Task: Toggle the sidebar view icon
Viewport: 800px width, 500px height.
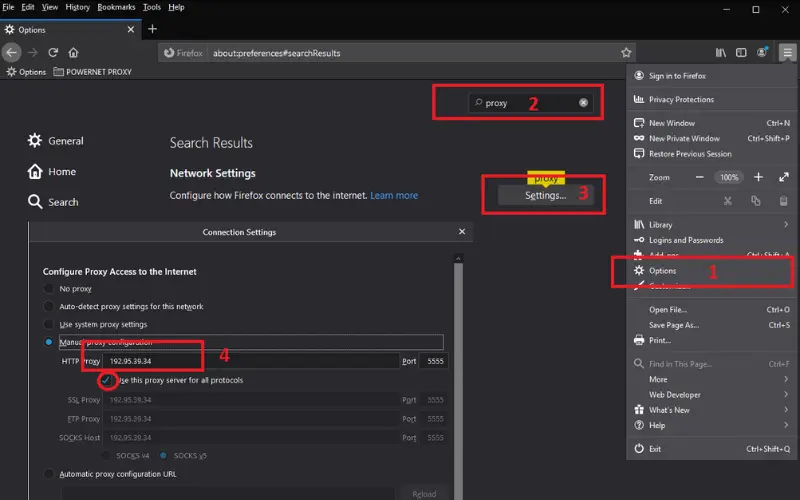Action: click(x=741, y=53)
